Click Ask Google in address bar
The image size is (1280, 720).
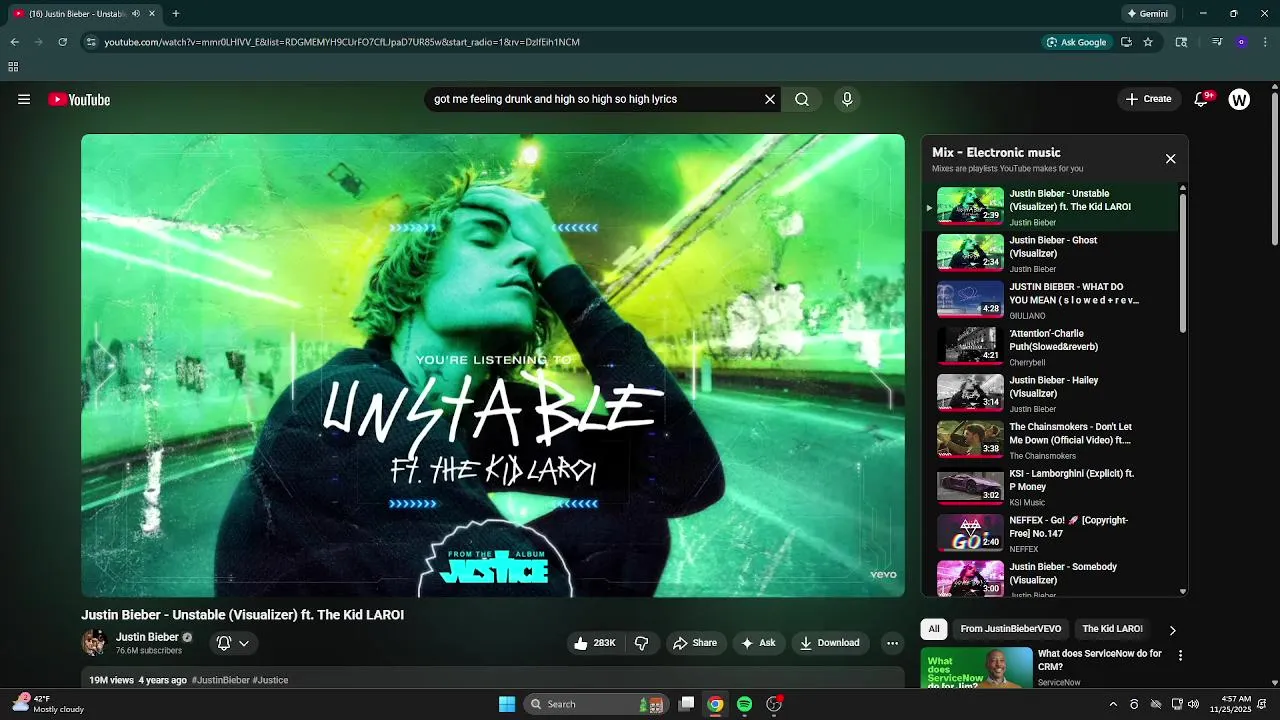coord(1076,42)
